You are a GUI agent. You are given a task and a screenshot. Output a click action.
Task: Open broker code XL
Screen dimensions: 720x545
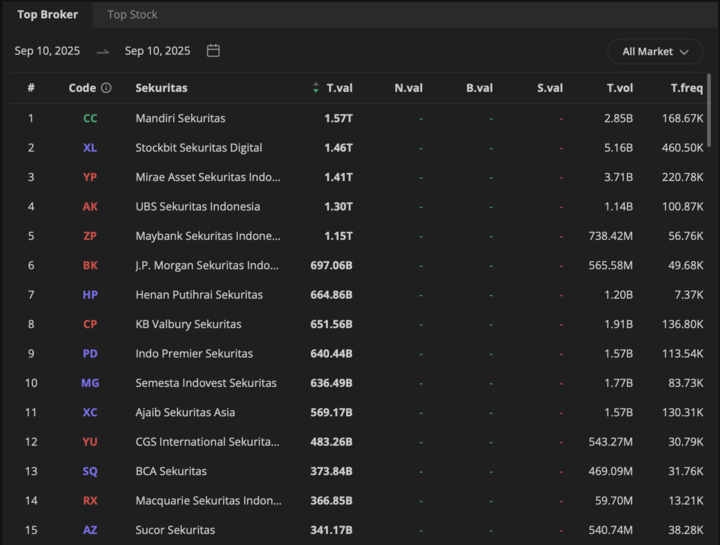pos(90,148)
